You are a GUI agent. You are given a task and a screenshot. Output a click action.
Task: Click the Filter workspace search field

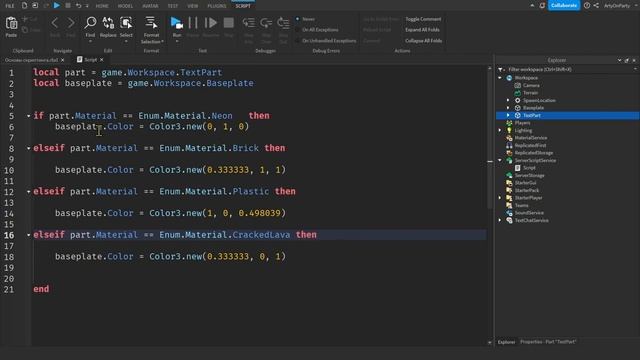(x=569, y=69)
